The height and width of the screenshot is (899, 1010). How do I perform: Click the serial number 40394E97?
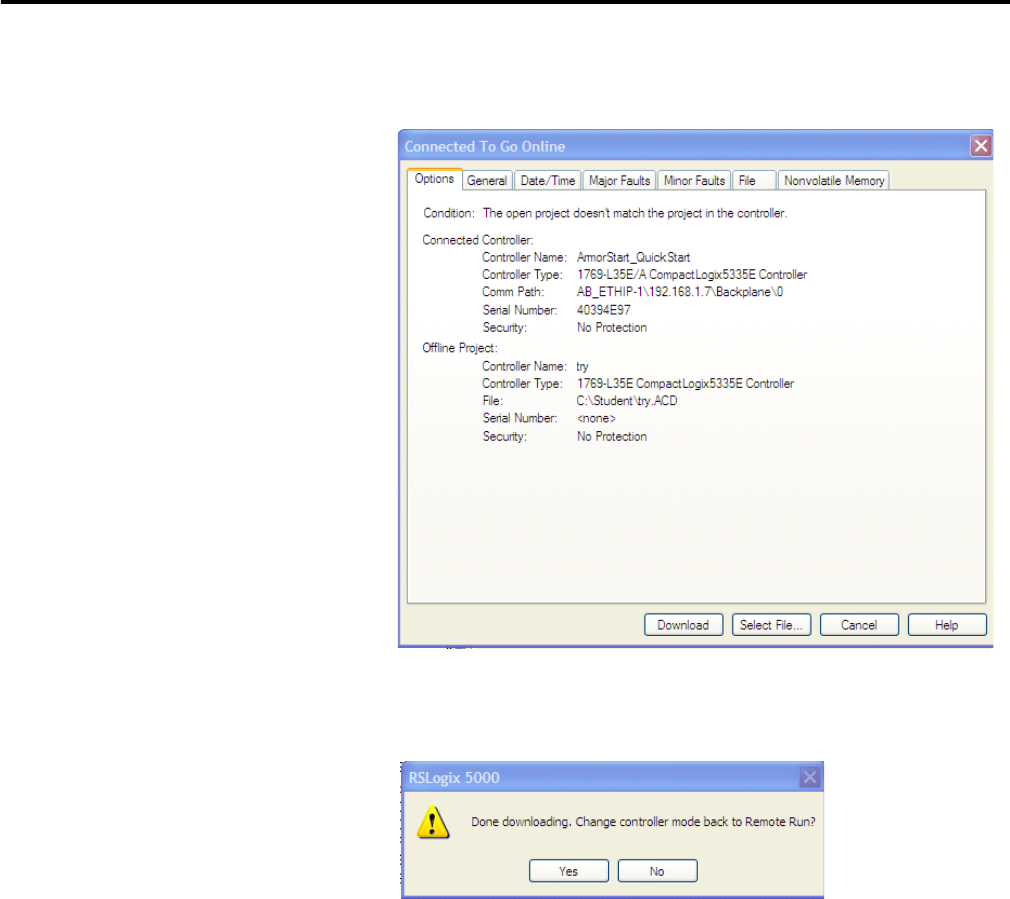604,310
